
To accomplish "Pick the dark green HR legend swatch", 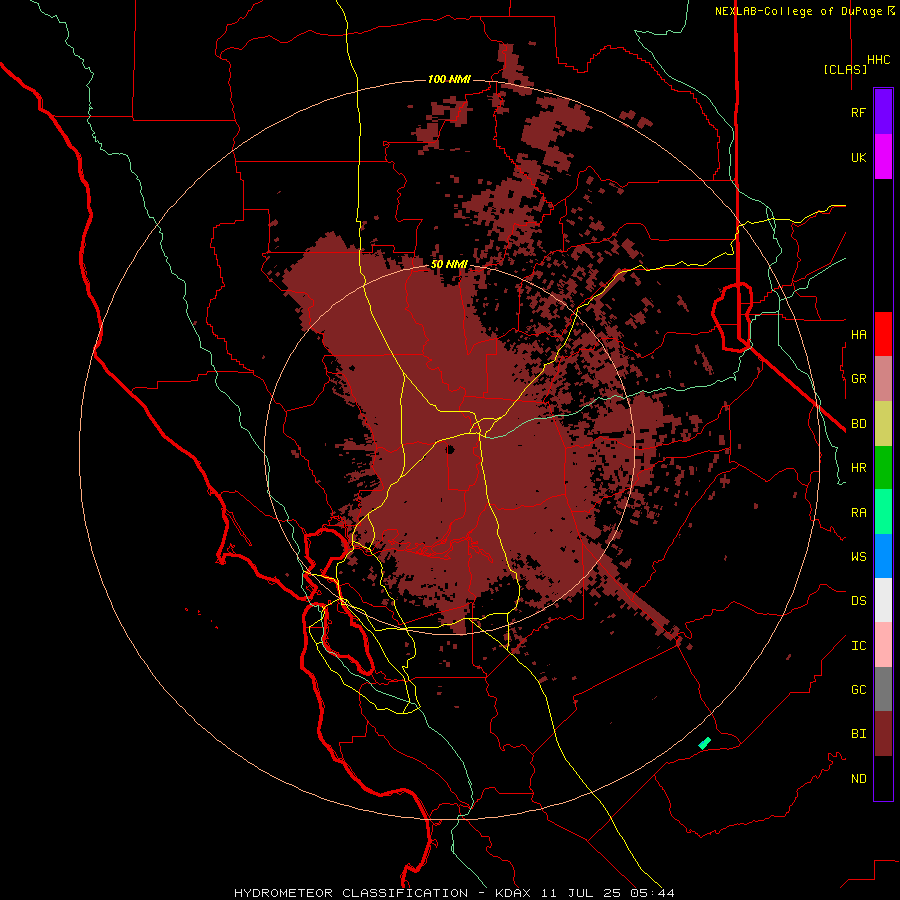I will 883,468.
